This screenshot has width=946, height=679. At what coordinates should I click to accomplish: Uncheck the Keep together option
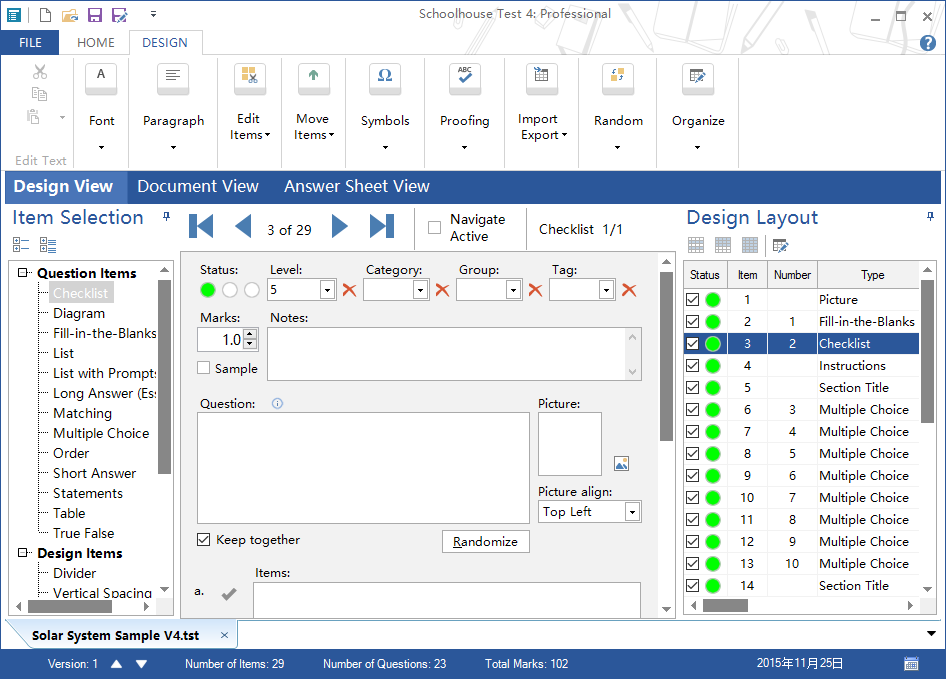click(x=204, y=540)
